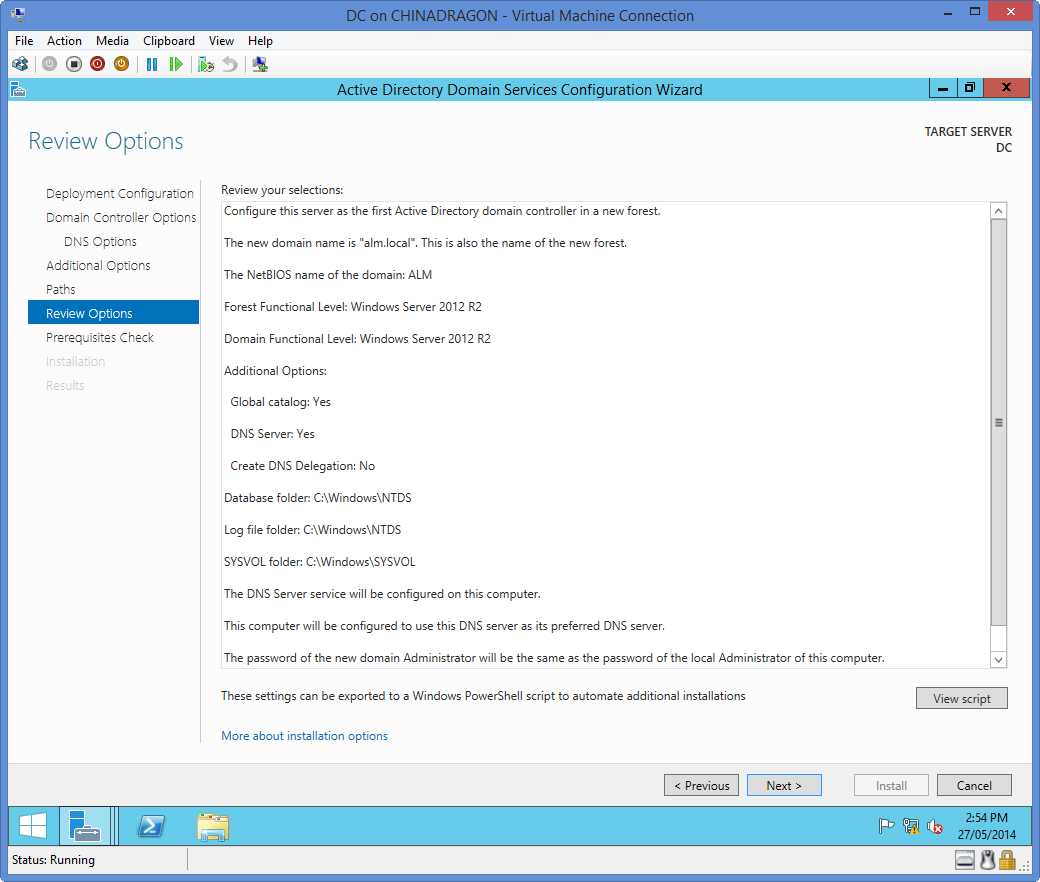
Task: Click the scroll-down arrow of selections list
Action: pyautogui.click(x=998, y=660)
